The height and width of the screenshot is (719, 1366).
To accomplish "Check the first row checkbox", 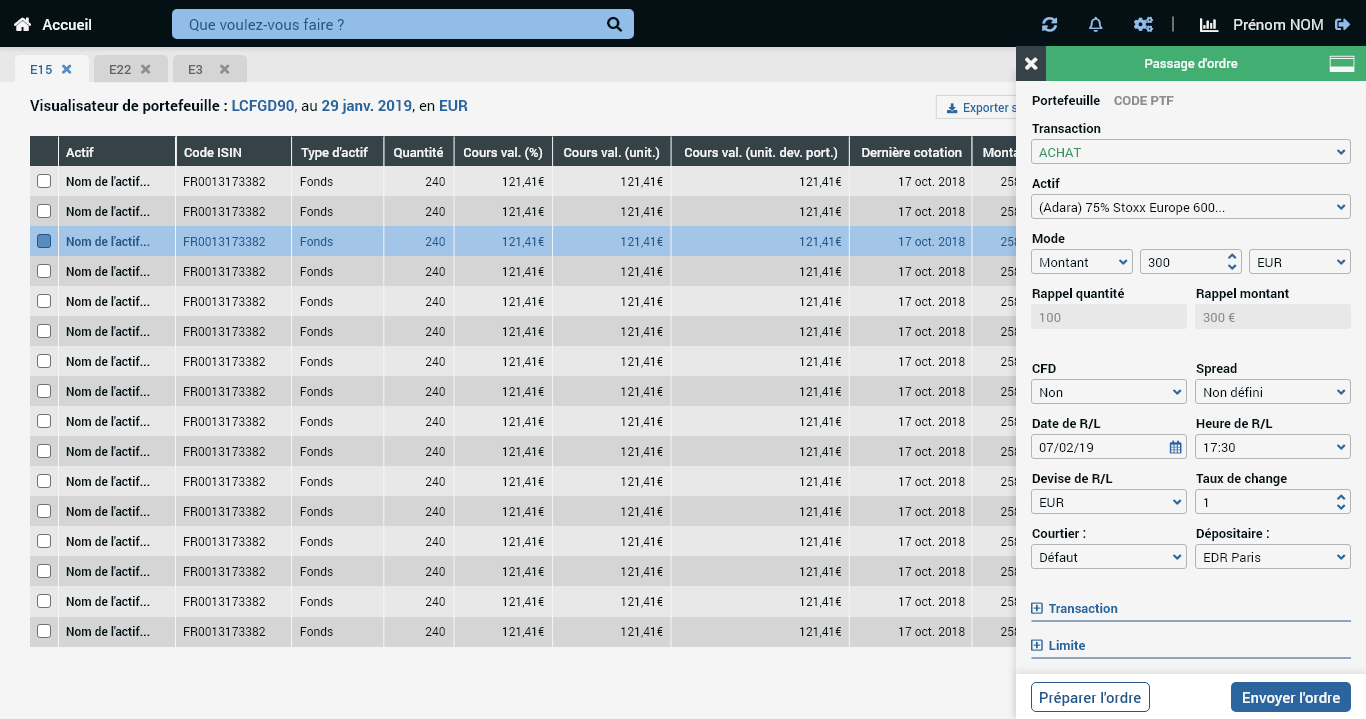I will (44, 182).
